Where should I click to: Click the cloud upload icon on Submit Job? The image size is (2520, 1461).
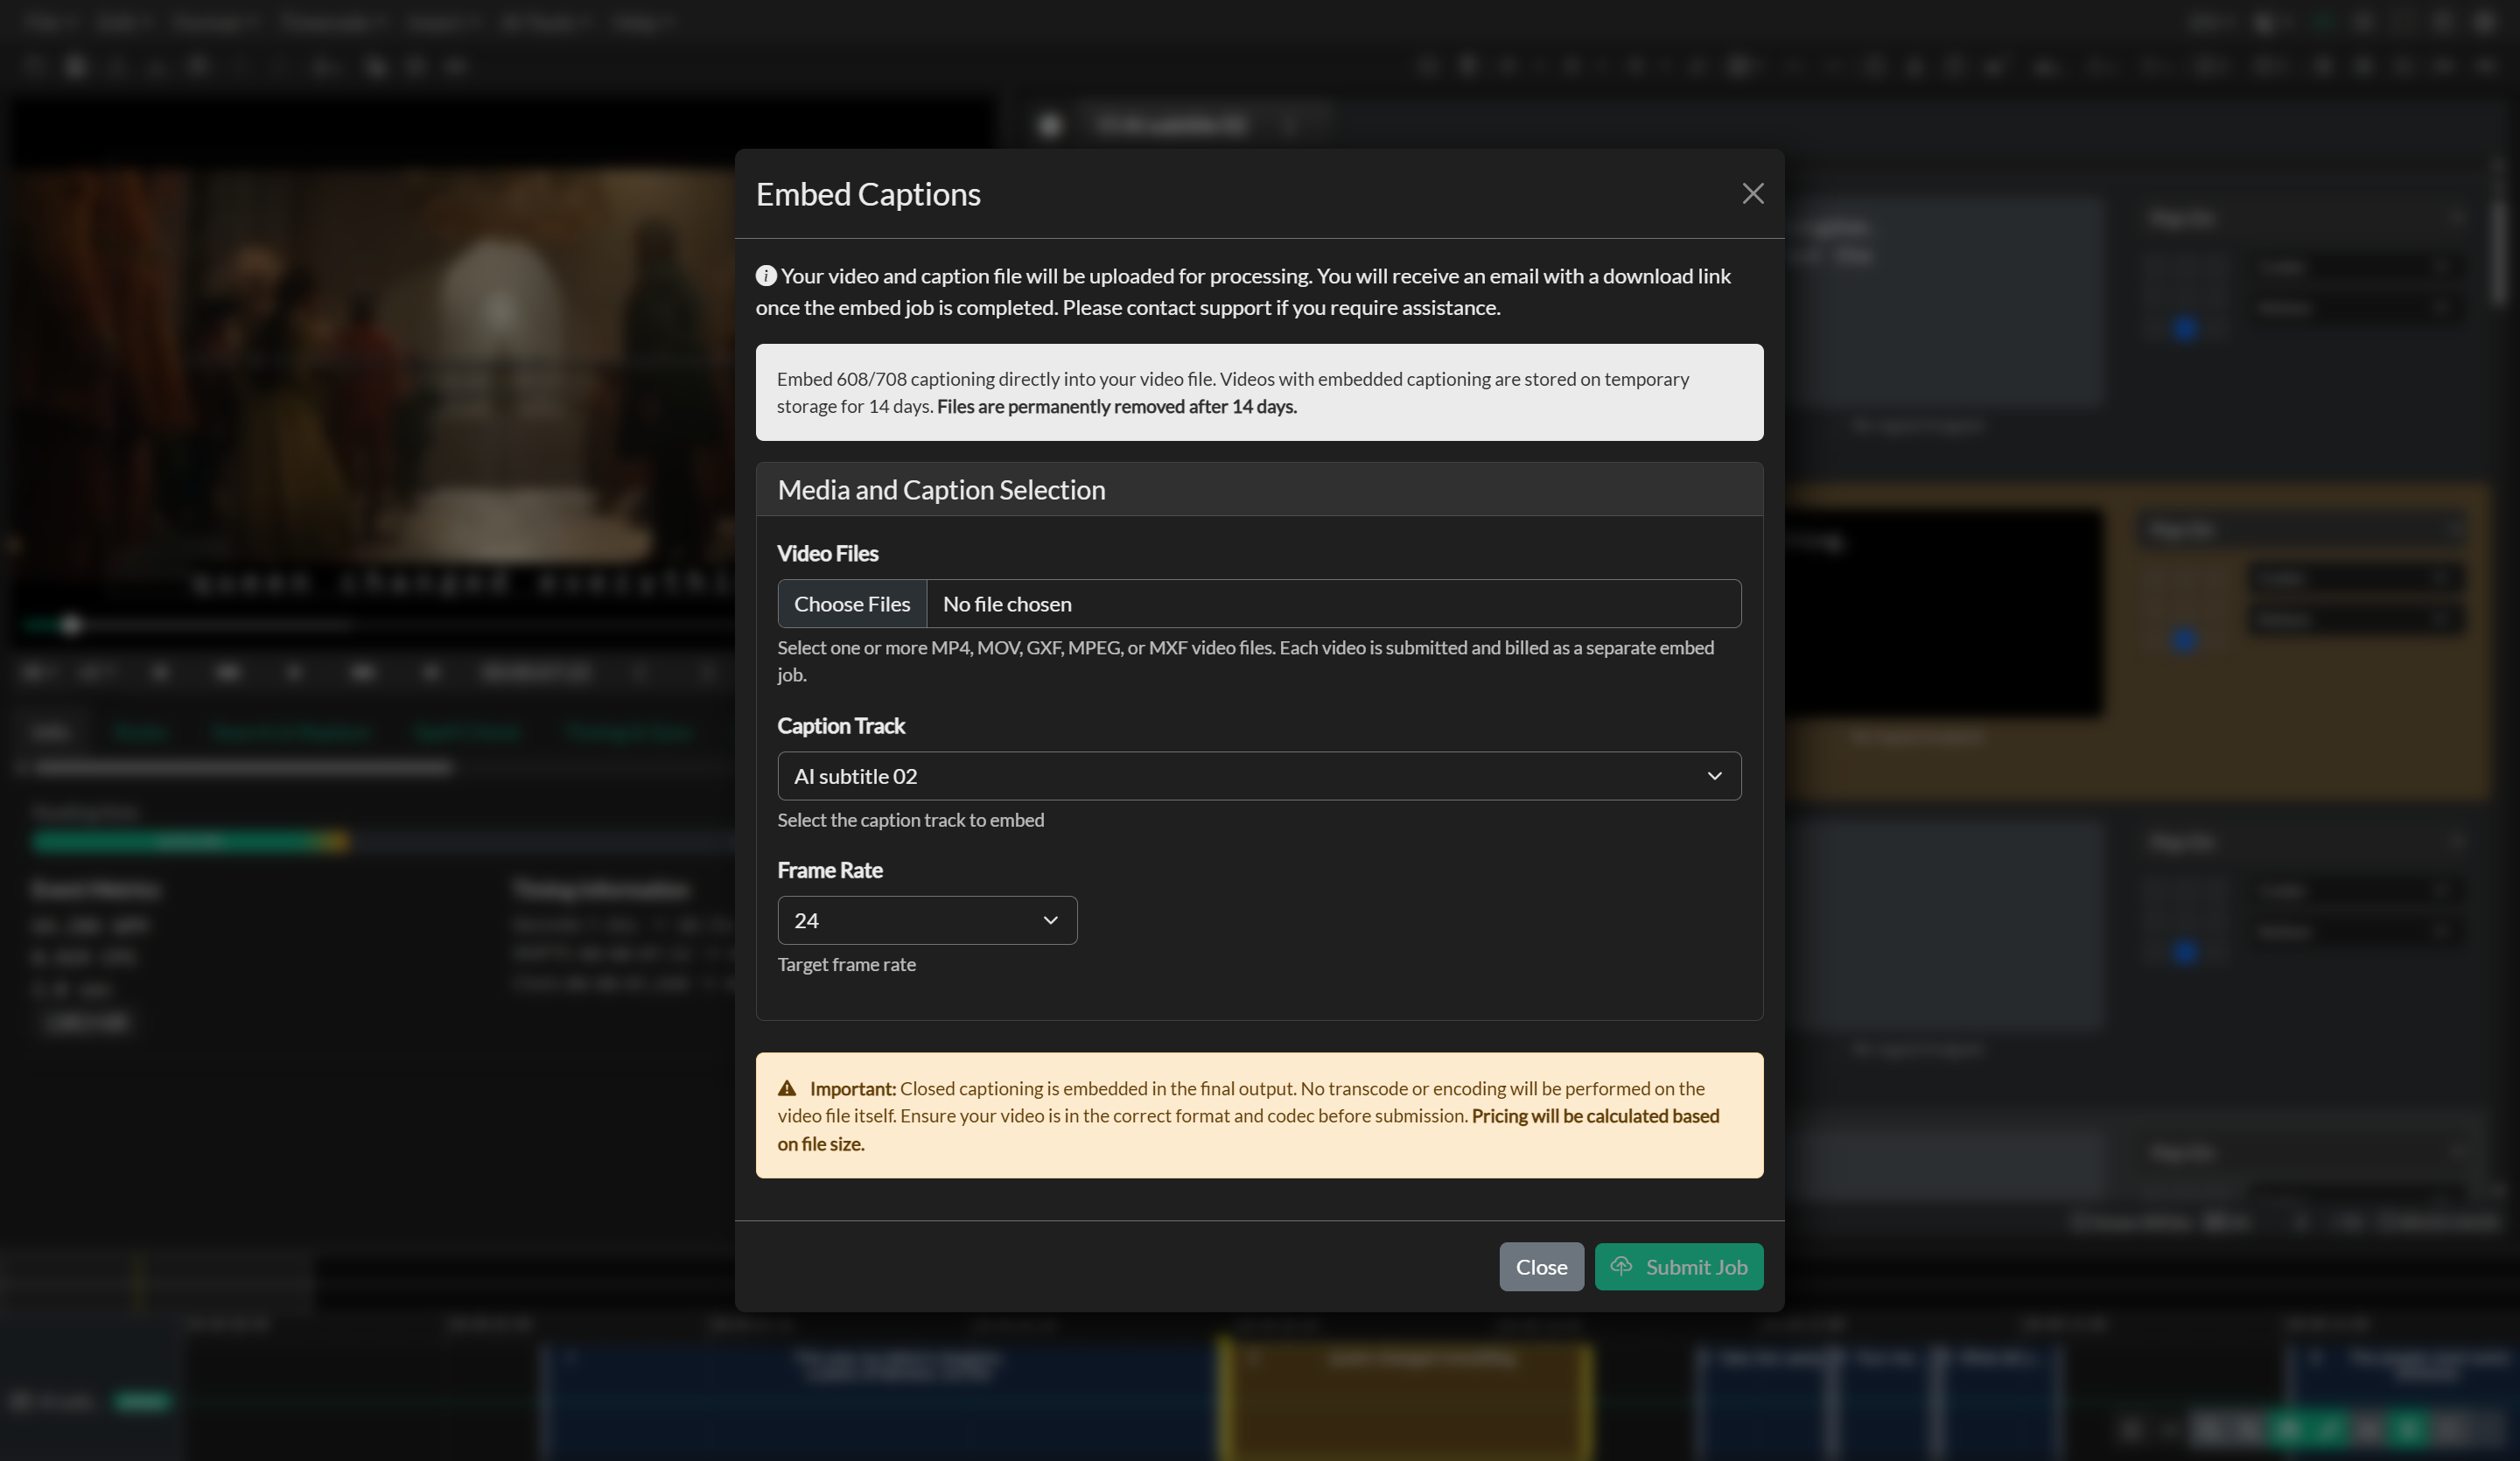(x=1621, y=1266)
